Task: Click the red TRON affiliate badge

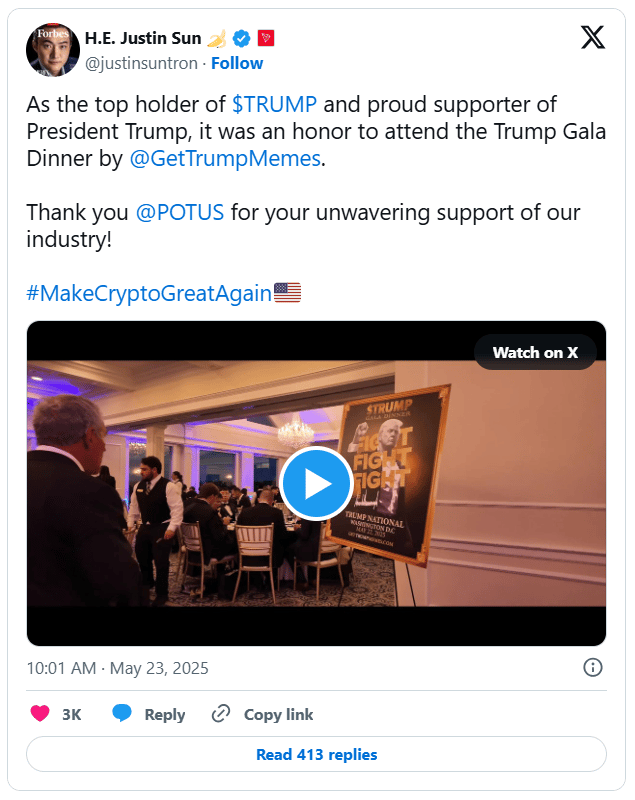Action: click(x=266, y=38)
